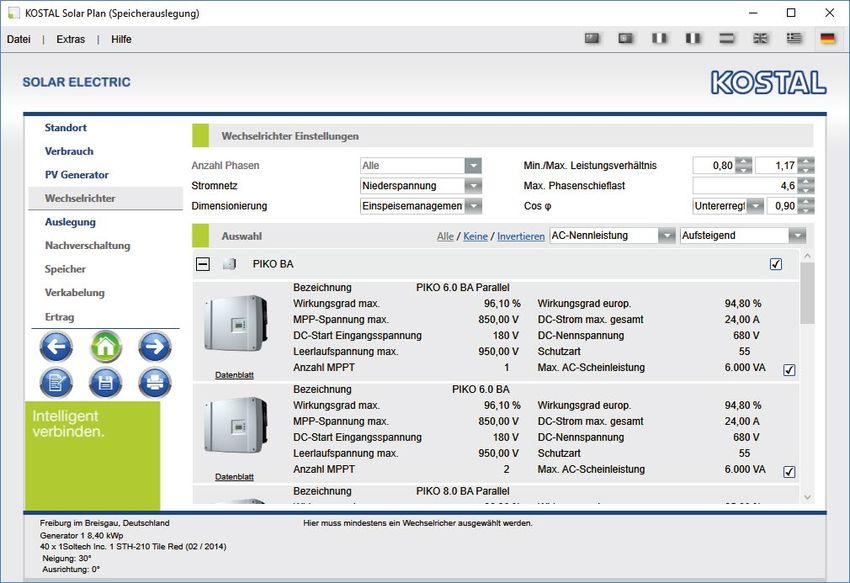This screenshot has width=850, height=583.
Task: Open the Speicher step
Action: tap(65, 269)
